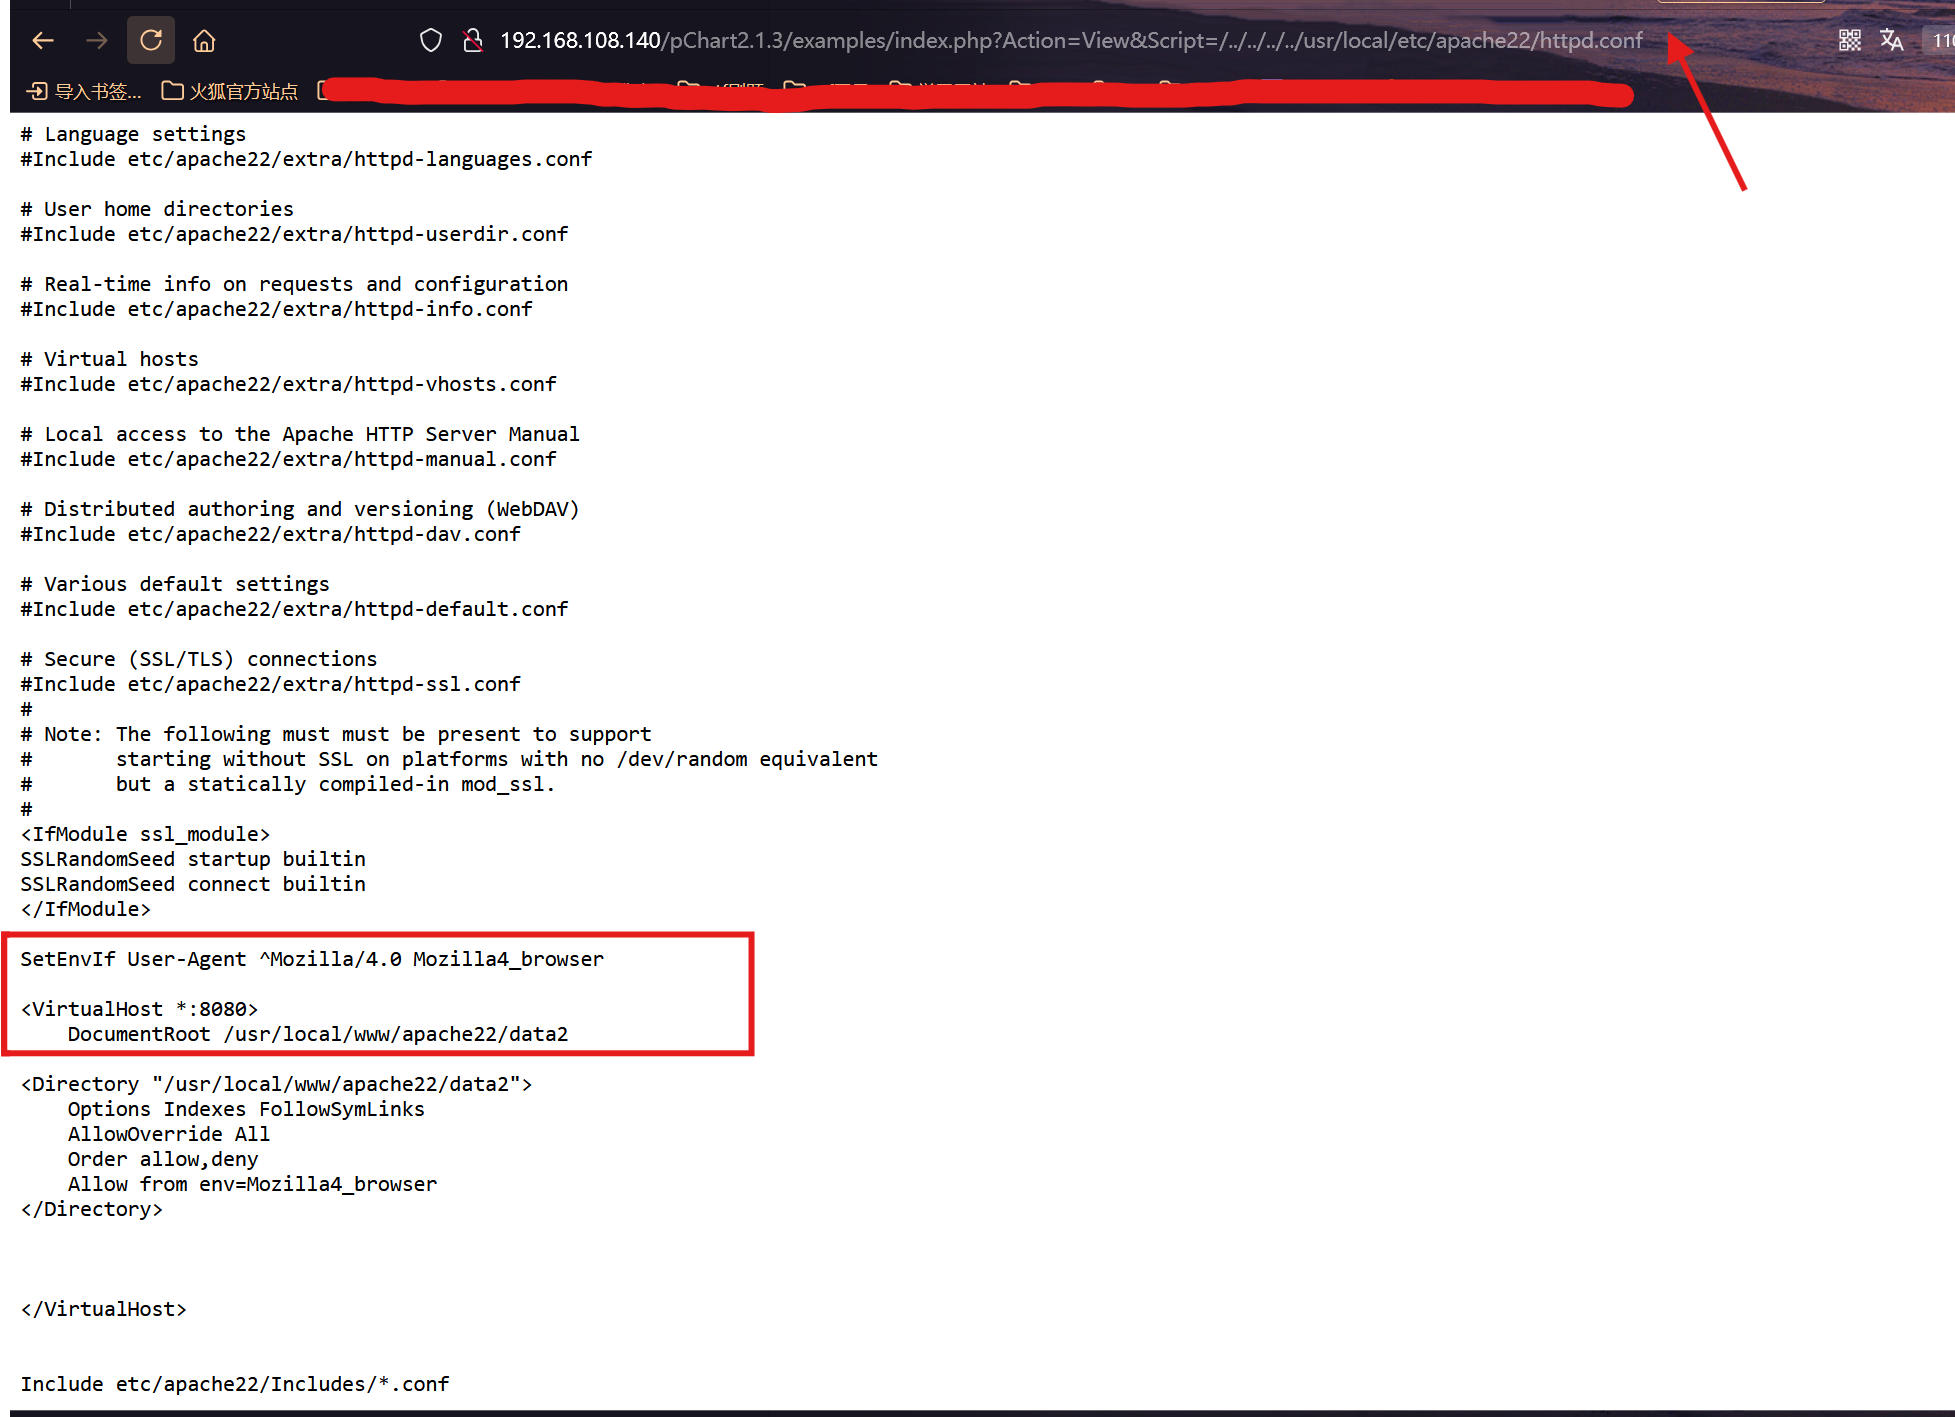
Task: Click the VirtualHost *:8080 line
Action: [x=139, y=1009]
